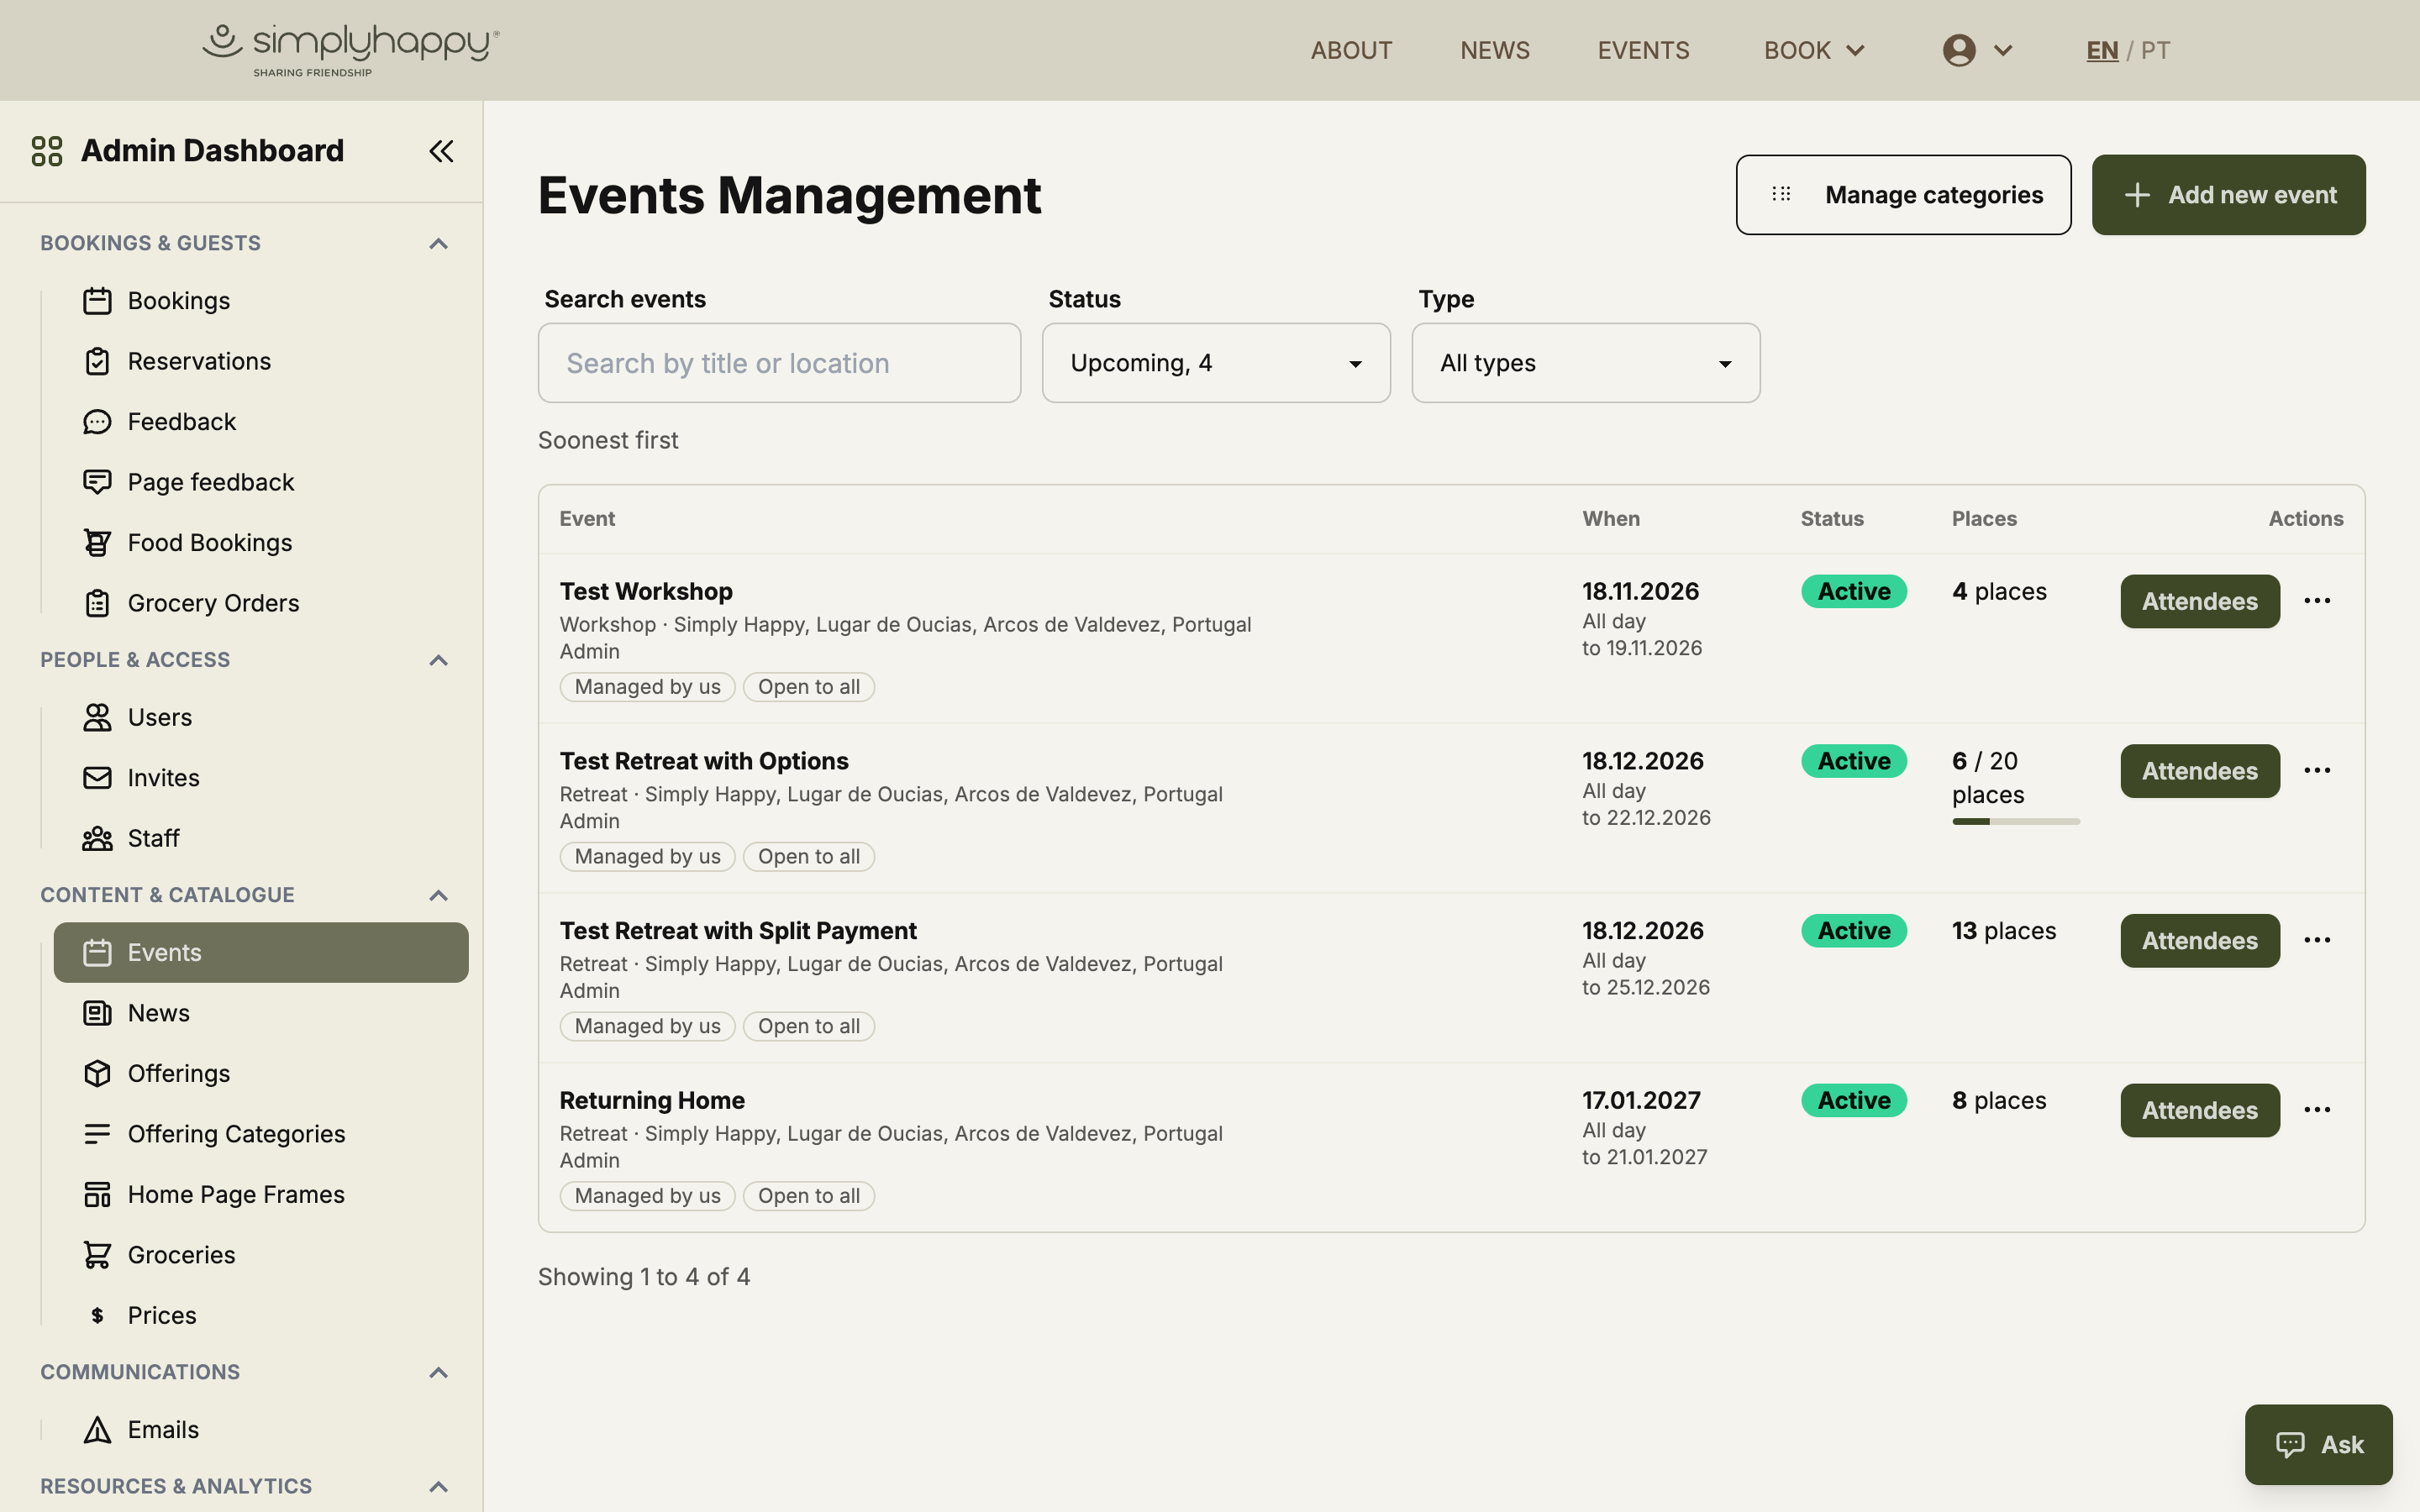Click the Grocery Orders clipboard icon

click(97, 603)
